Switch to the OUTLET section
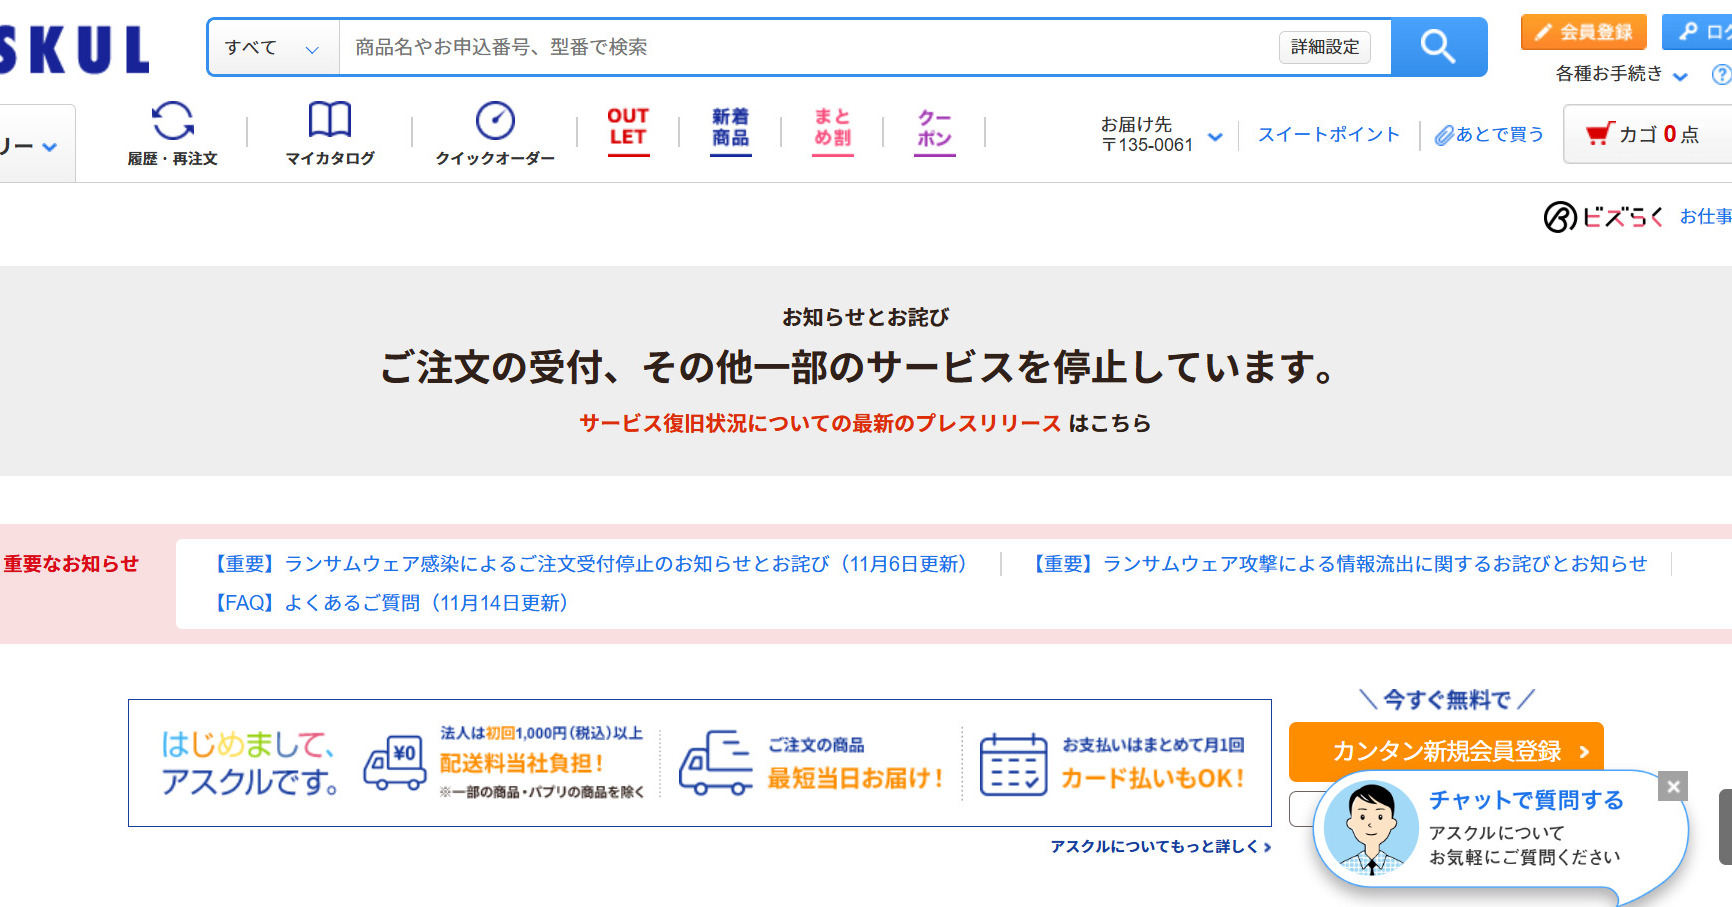This screenshot has height=907, width=1732. click(626, 130)
